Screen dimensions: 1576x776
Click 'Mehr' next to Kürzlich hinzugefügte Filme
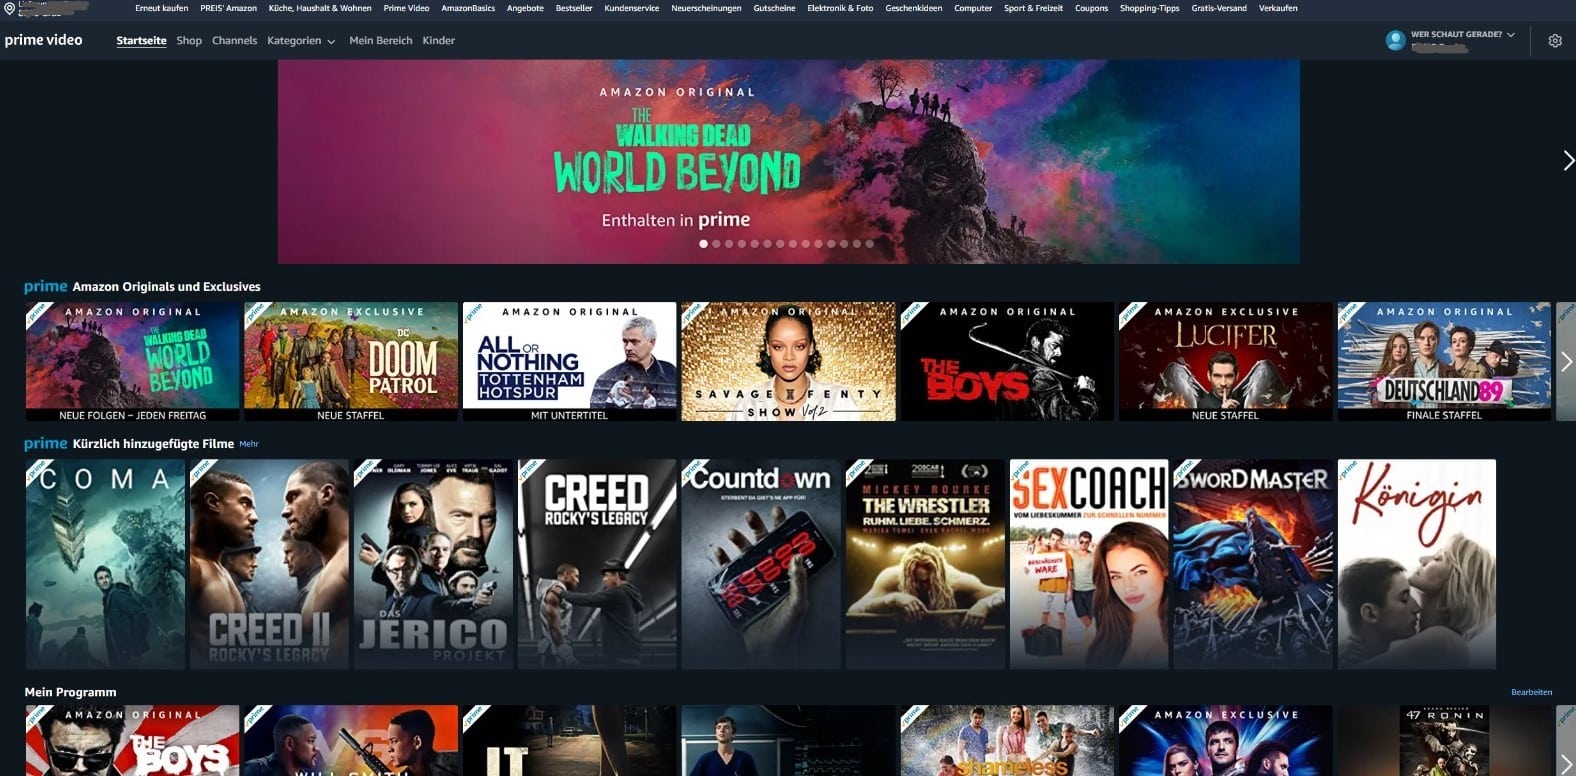tap(249, 444)
